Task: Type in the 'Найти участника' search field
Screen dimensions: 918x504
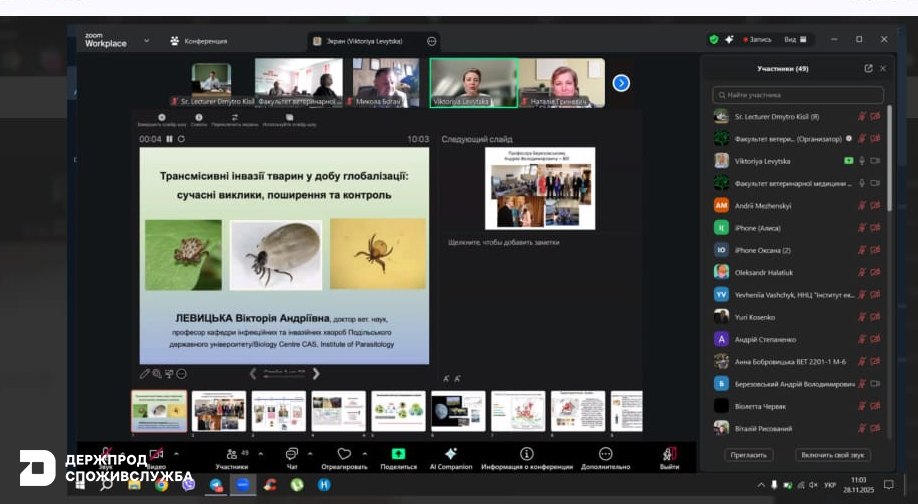Action: (x=798, y=95)
